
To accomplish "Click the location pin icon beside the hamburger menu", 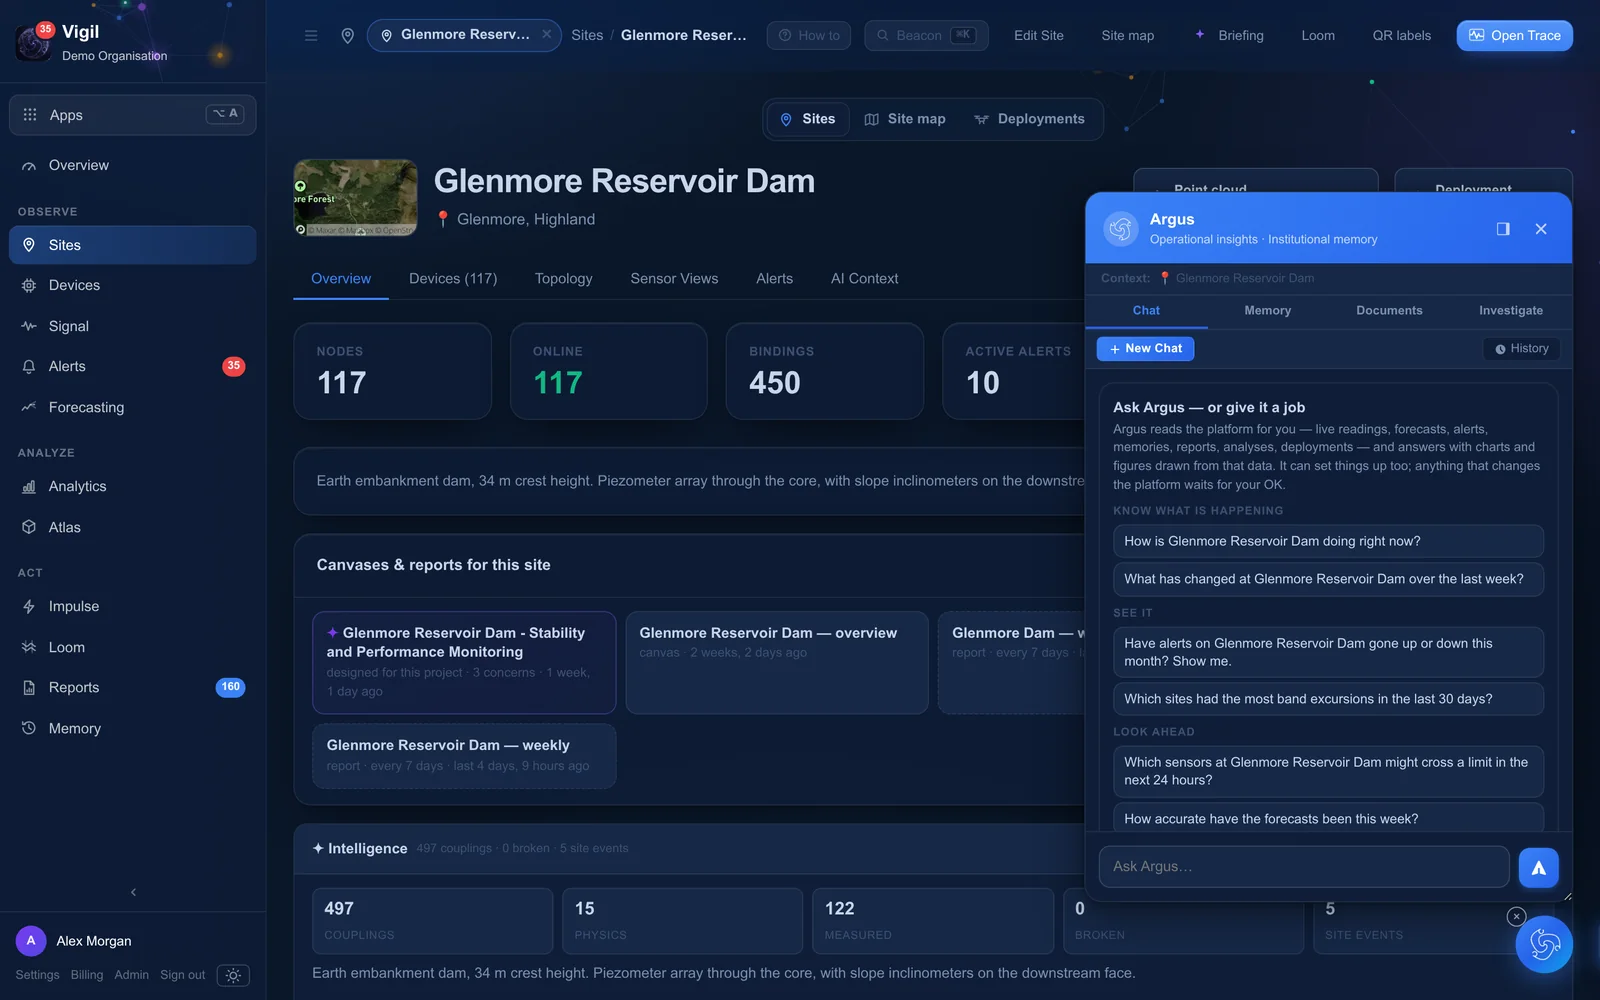I will tap(348, 35).
